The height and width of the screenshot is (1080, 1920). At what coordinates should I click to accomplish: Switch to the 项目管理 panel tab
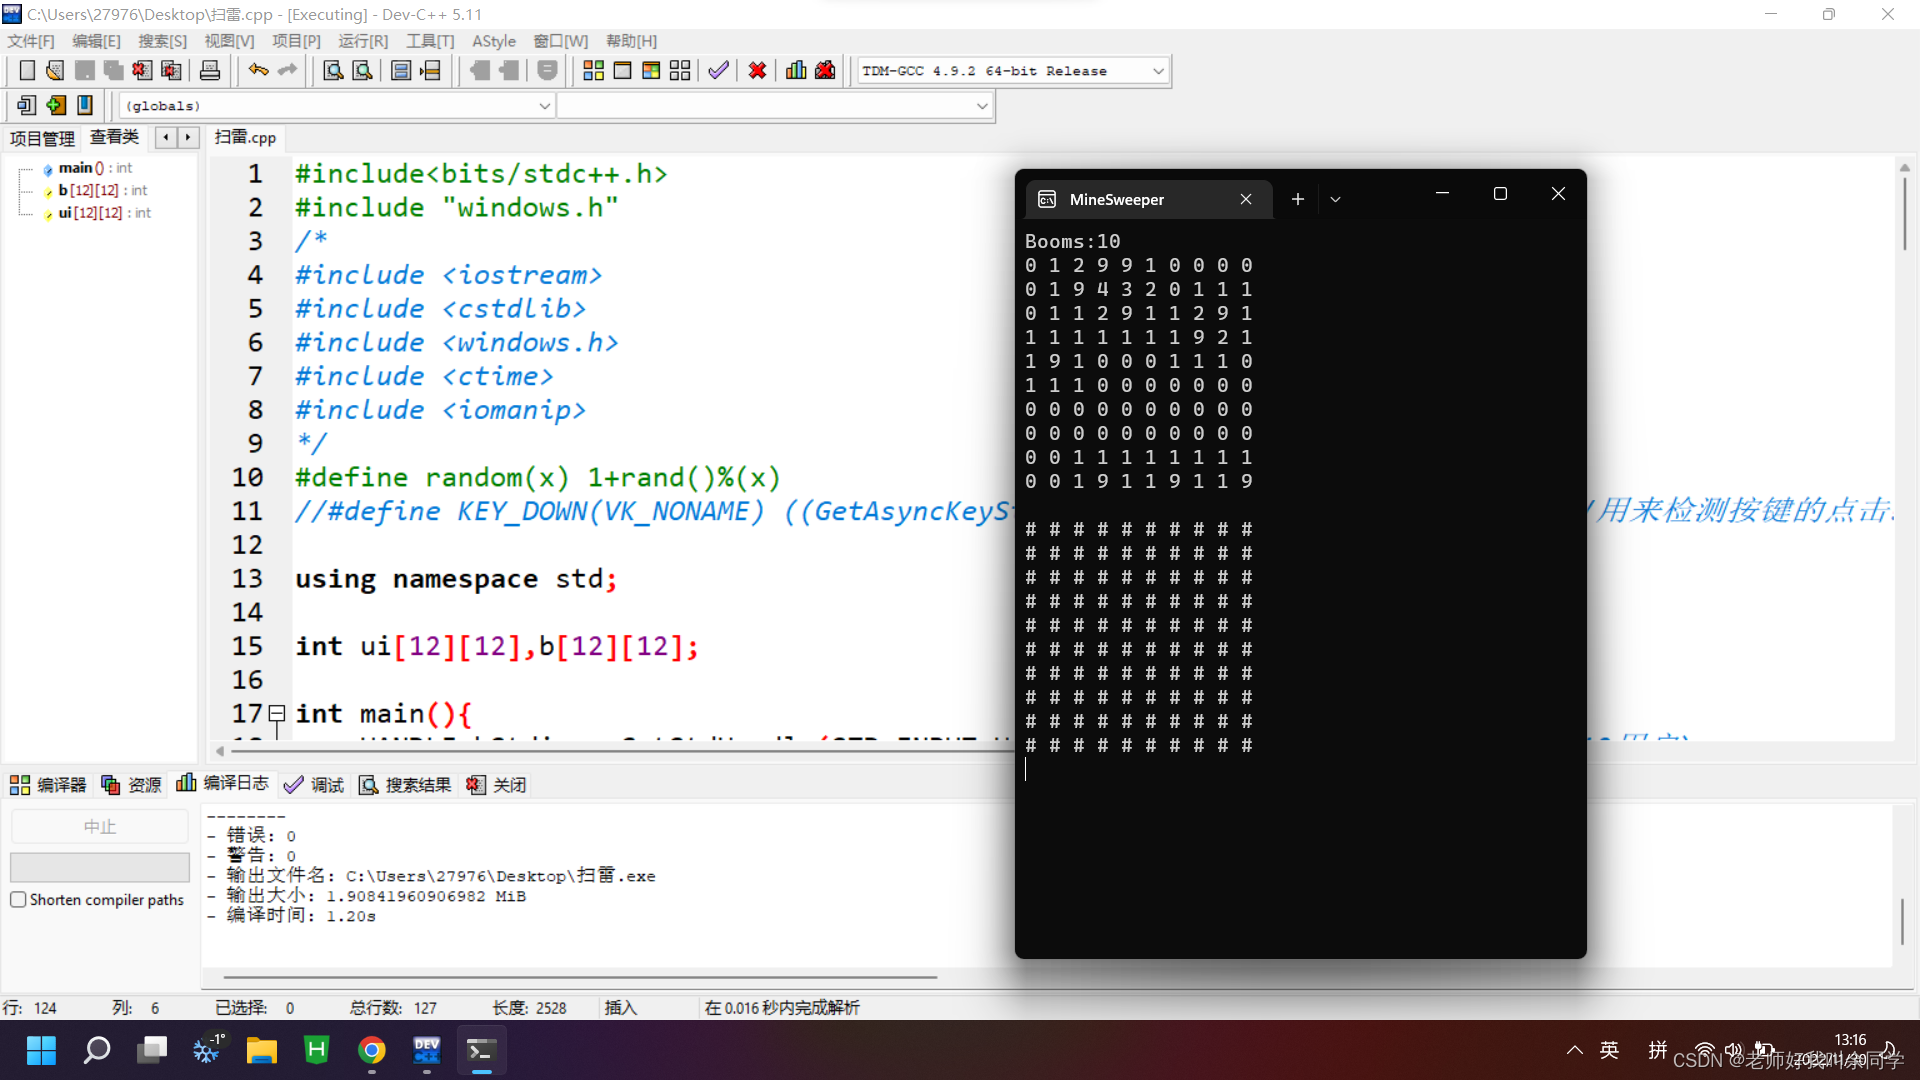coord(42,138)
